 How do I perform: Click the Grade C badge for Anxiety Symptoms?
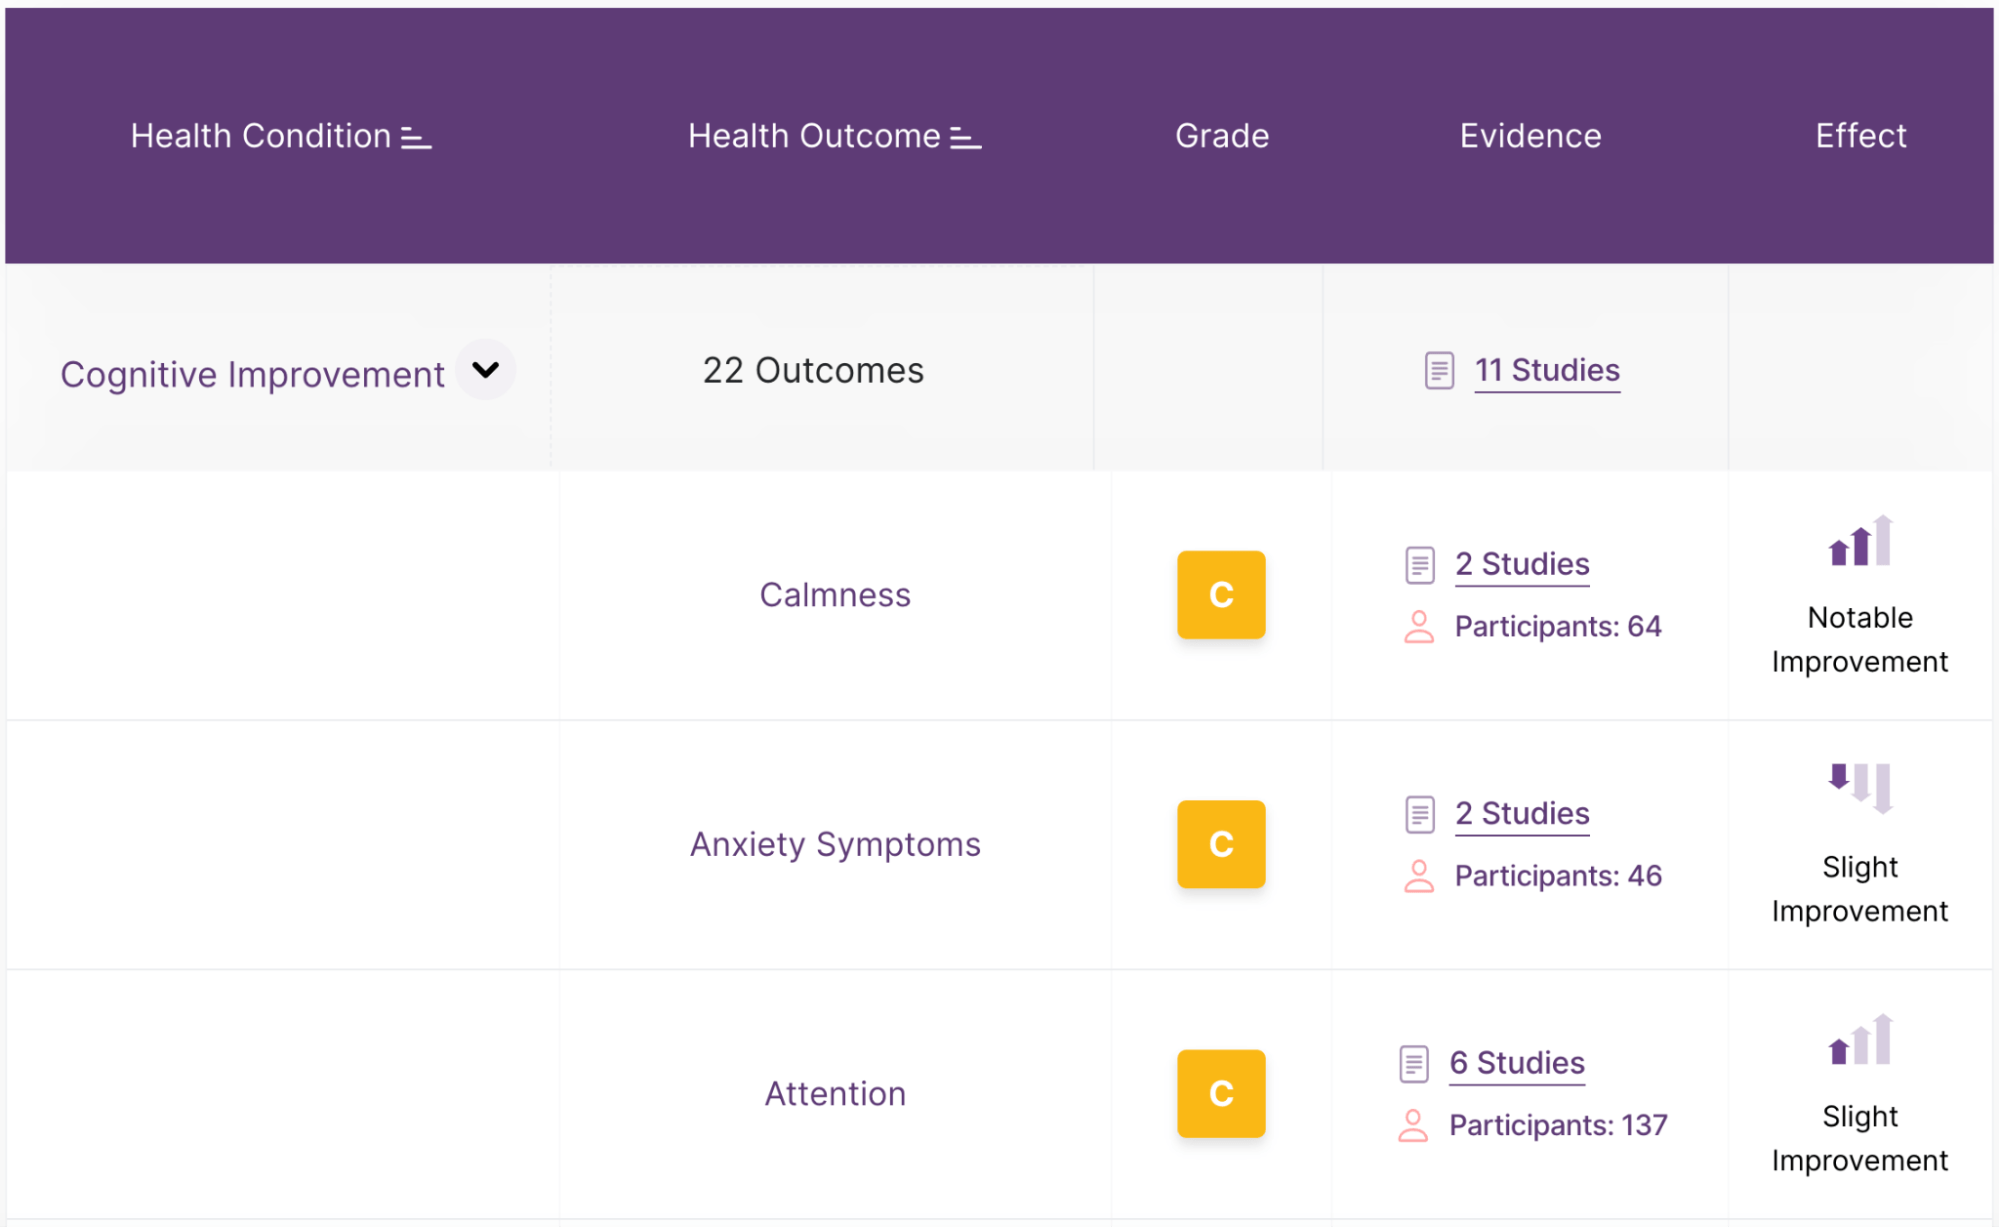[1221, 844]
